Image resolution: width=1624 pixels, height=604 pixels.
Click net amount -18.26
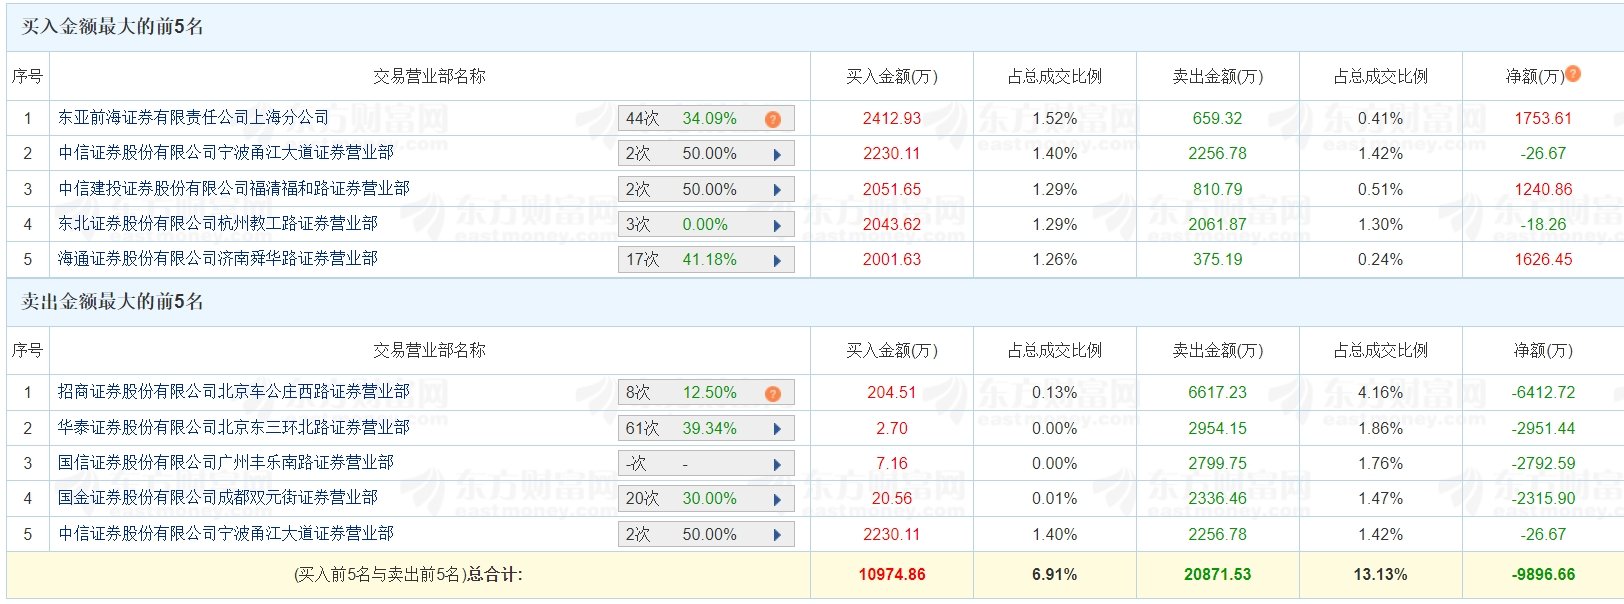coord(1543,224)
